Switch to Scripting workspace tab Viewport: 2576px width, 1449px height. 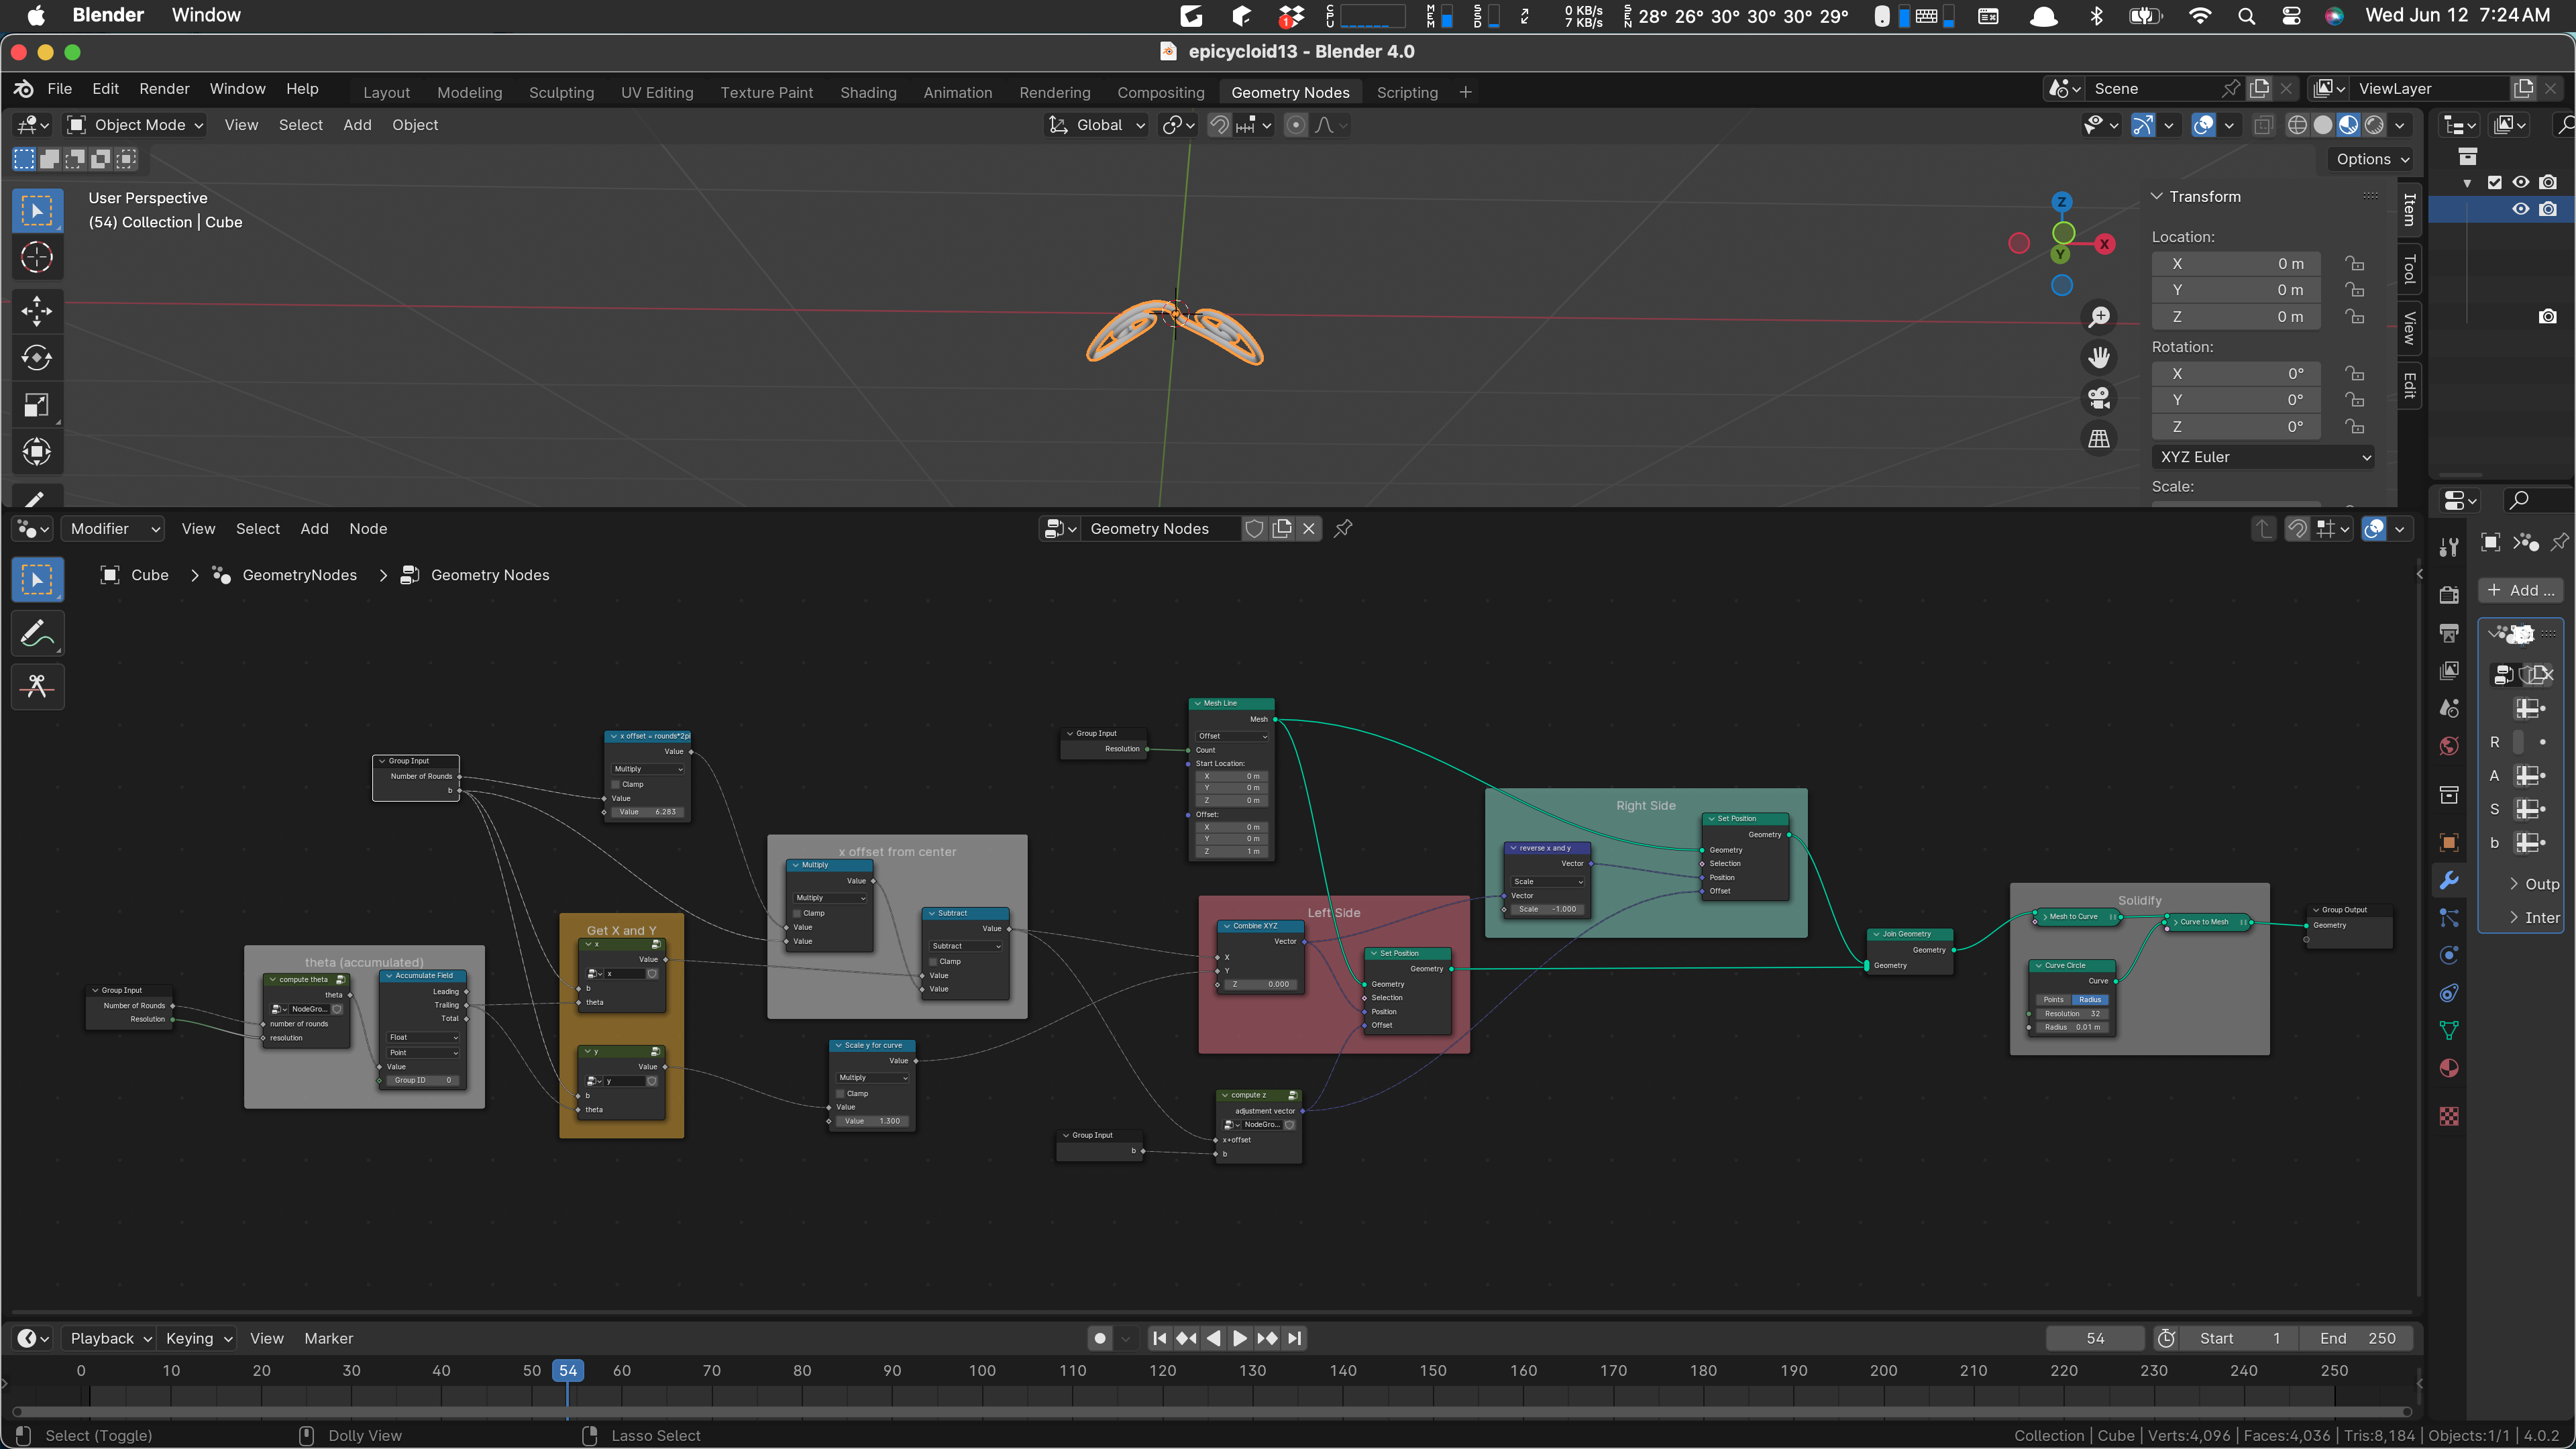[1407, 92]
